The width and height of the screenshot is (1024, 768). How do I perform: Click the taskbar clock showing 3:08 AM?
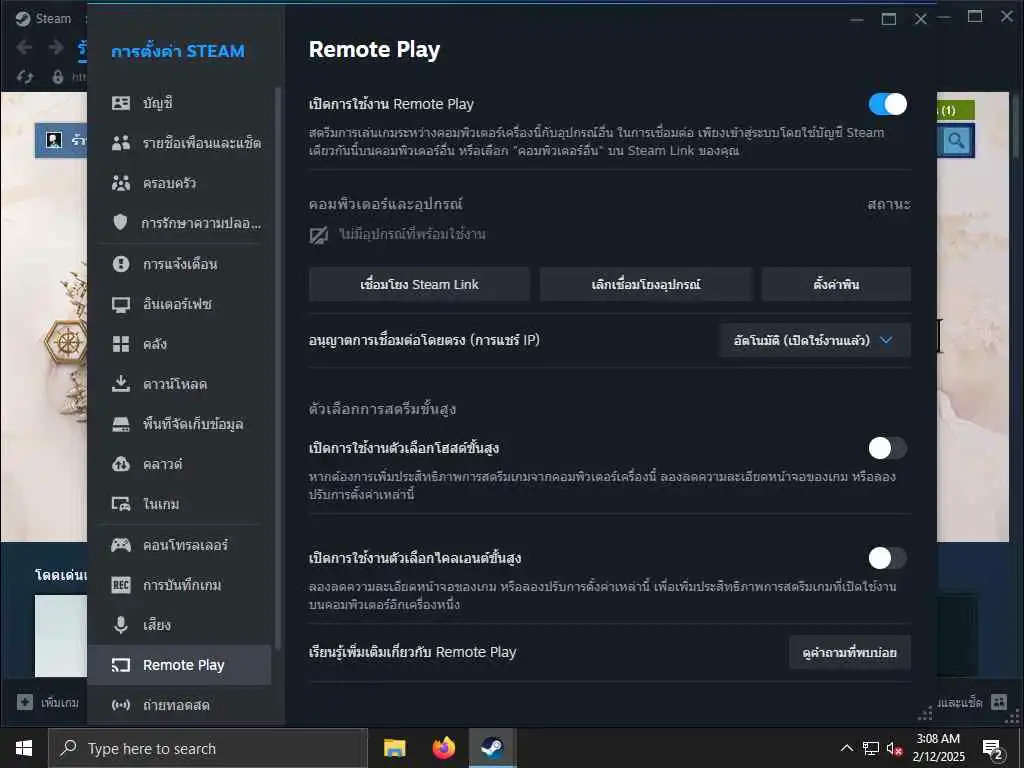(x=938, y=748)
